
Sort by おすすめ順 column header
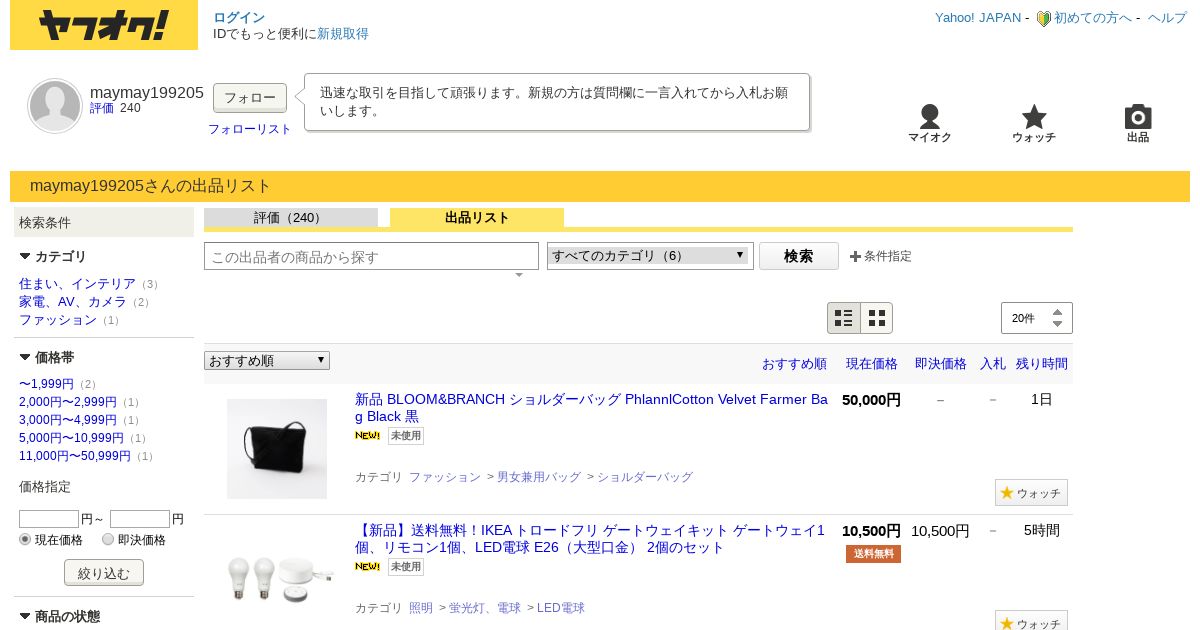pos(794,364)
